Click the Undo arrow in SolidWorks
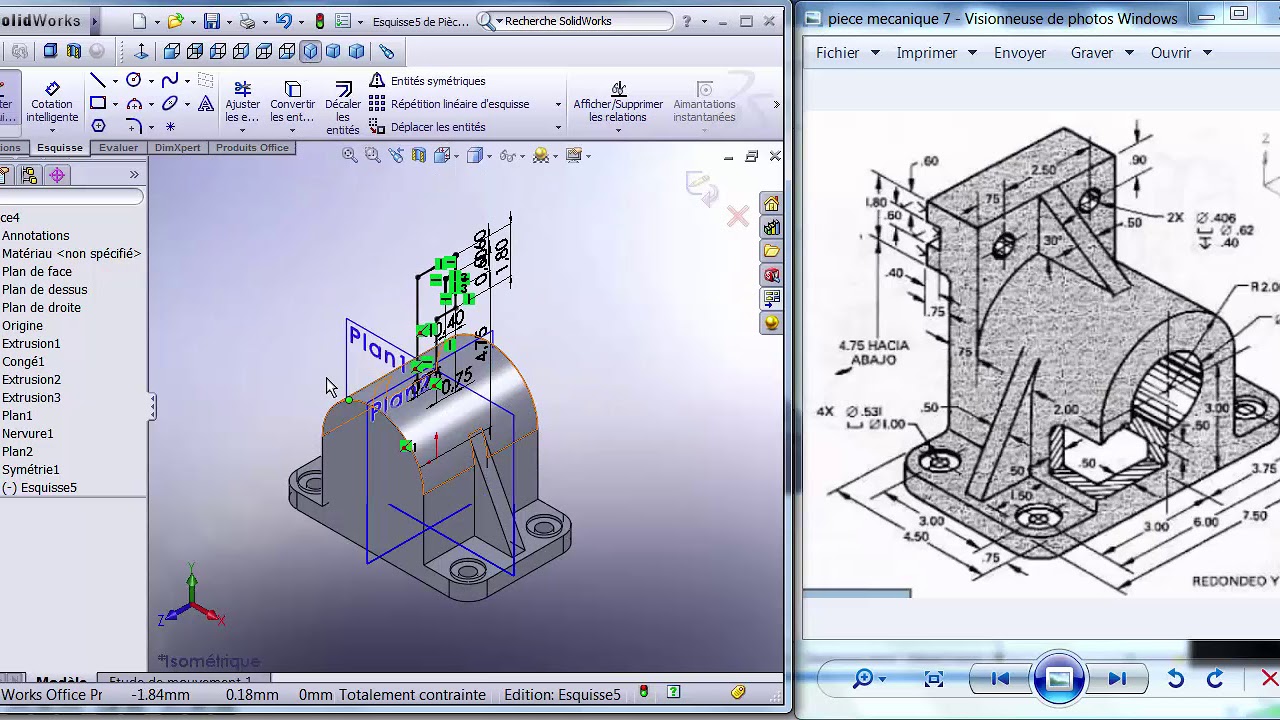Viewport: 1280px width, 720px height. (283, 21)
